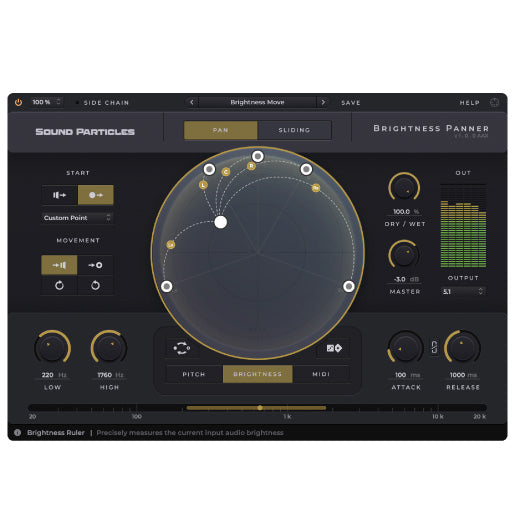
Task: Select the gold Rs channel marker
Action: point(316,188)
